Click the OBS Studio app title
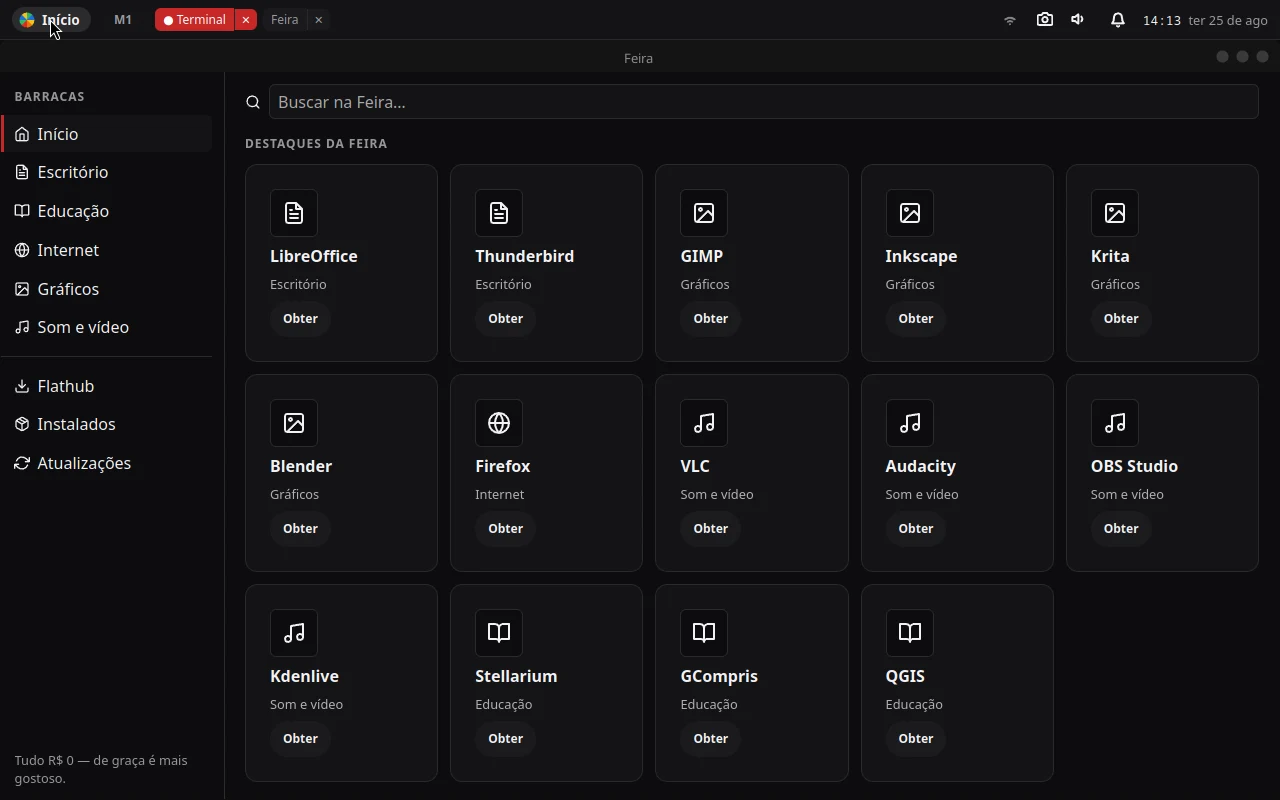 point(1134,466)
